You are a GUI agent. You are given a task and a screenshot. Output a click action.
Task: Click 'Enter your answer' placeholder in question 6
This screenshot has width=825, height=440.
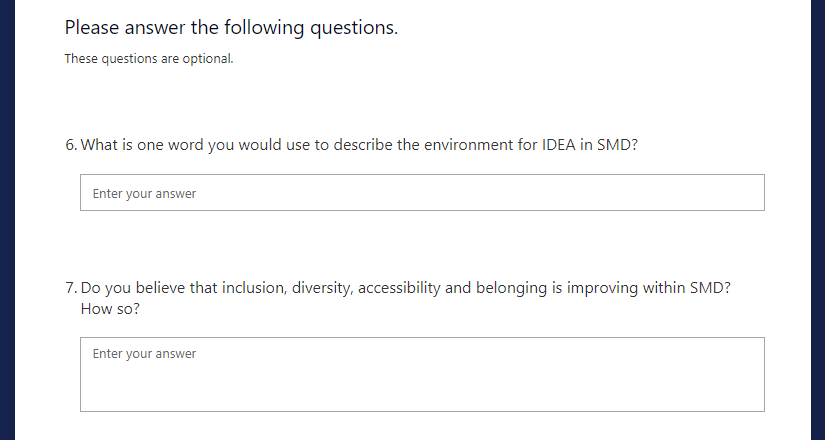tap(144, 194)
